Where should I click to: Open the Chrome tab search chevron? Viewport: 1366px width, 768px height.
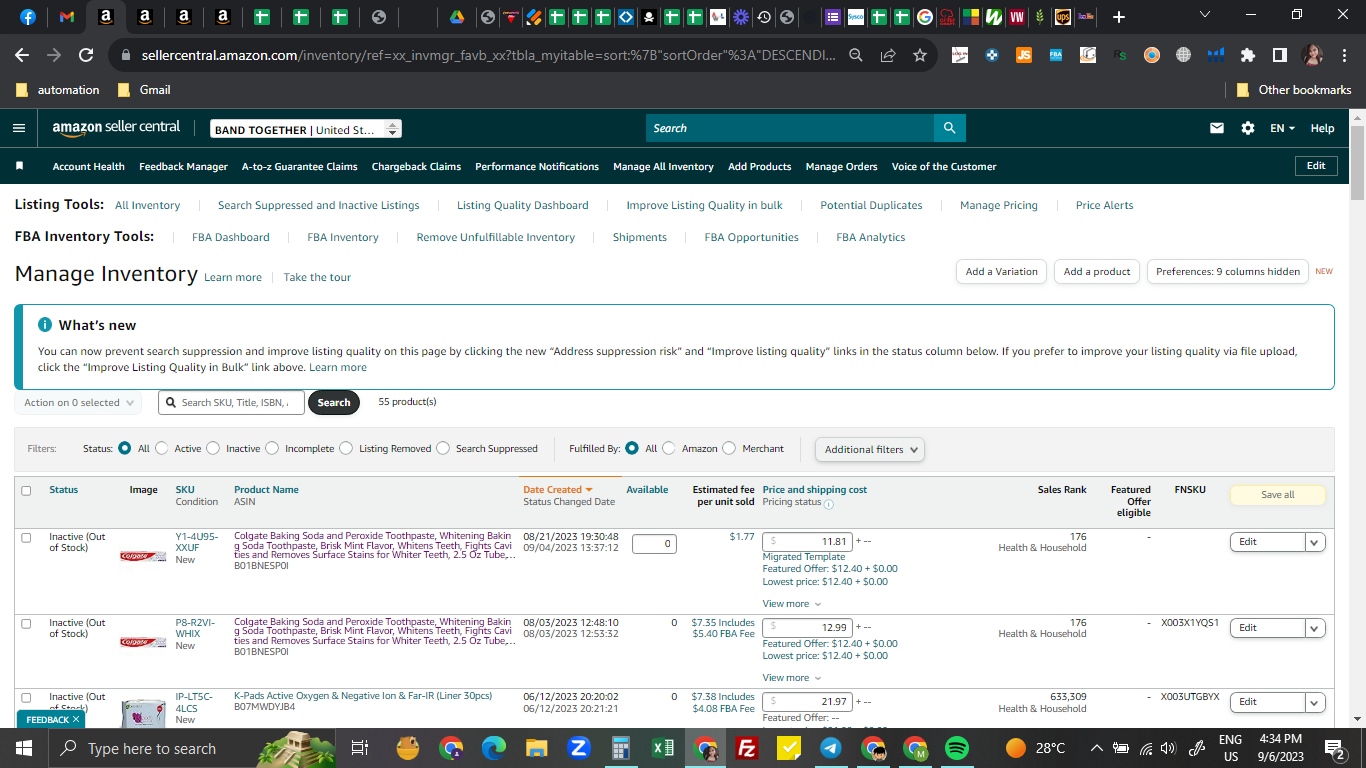[1204, 16]
